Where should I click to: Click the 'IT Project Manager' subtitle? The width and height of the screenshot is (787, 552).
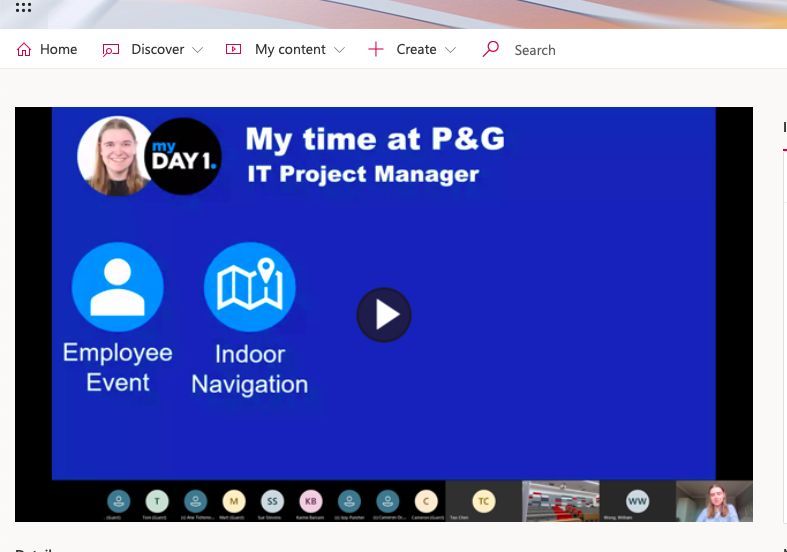(x=363, y=174)
